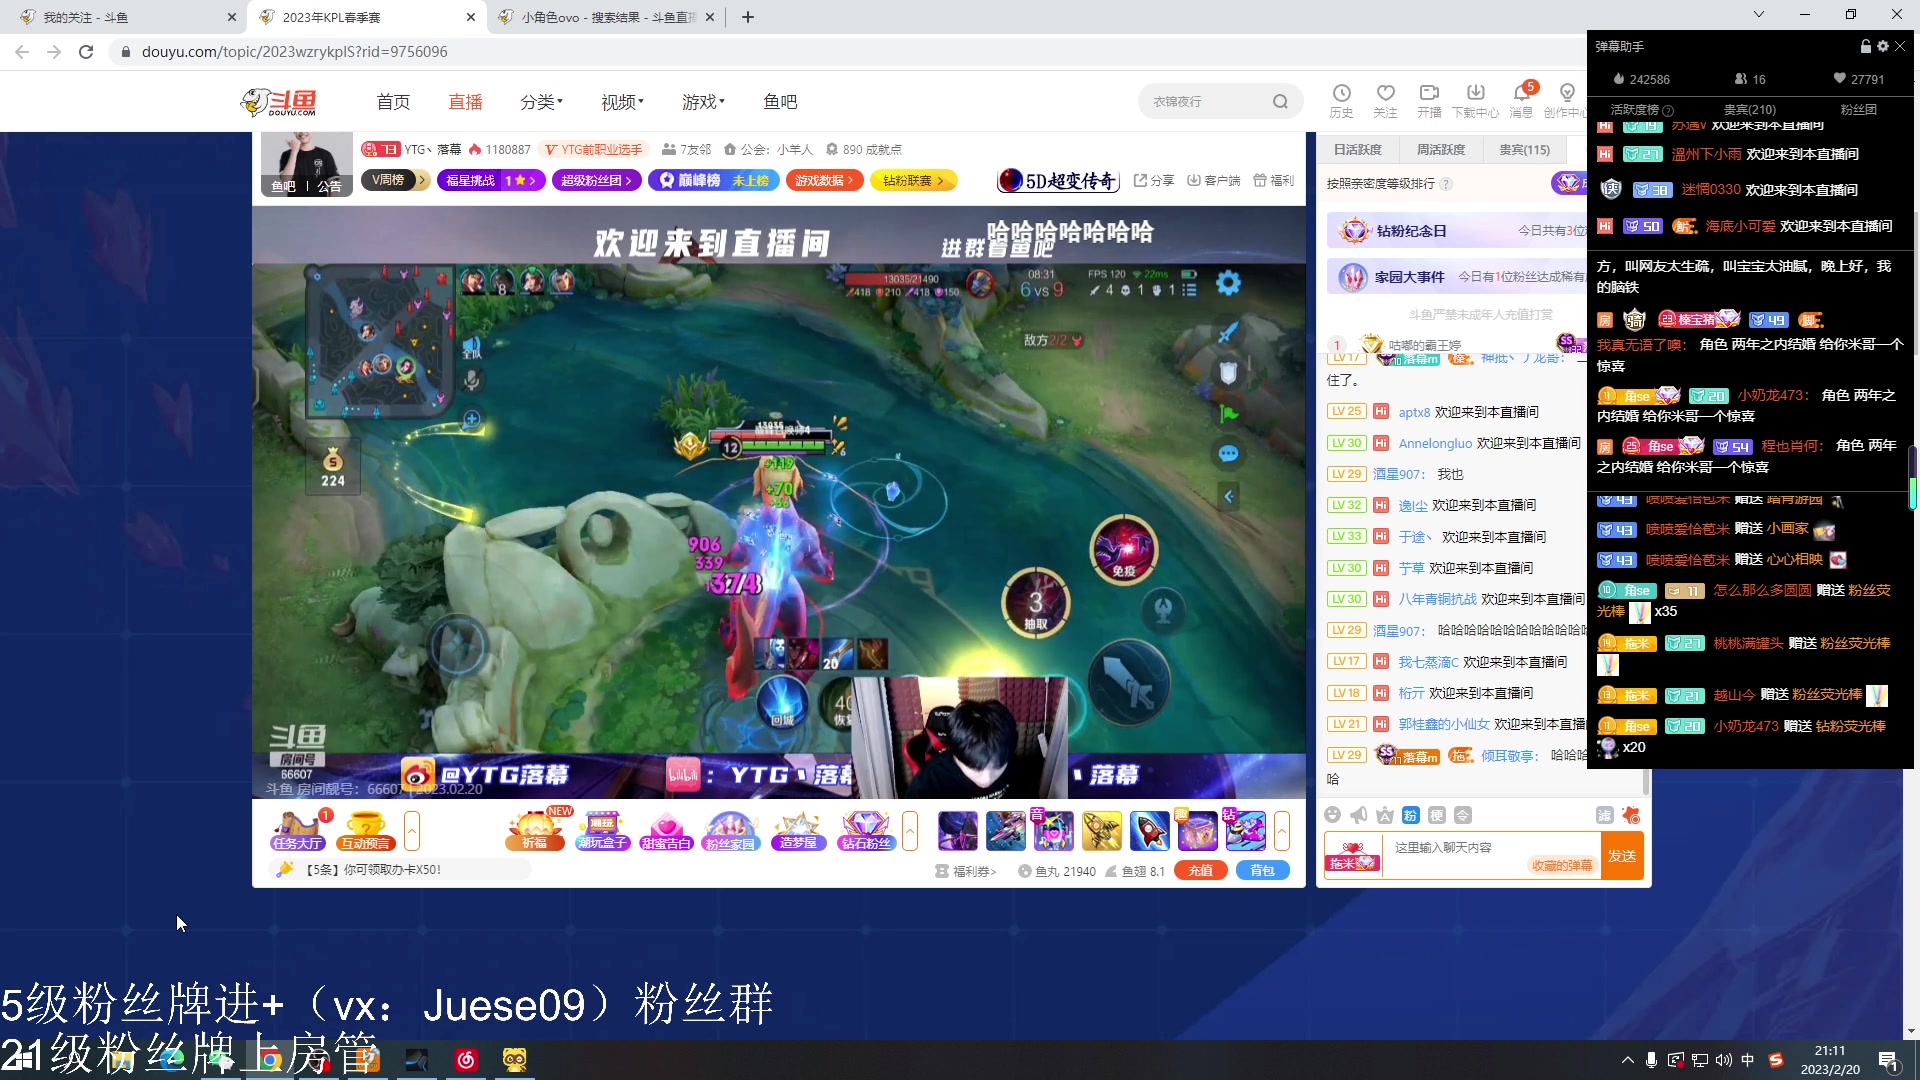Expand the activity icon list next to 互动预言
This screenshot has height=1080, width=1920.
pos(412,831)
